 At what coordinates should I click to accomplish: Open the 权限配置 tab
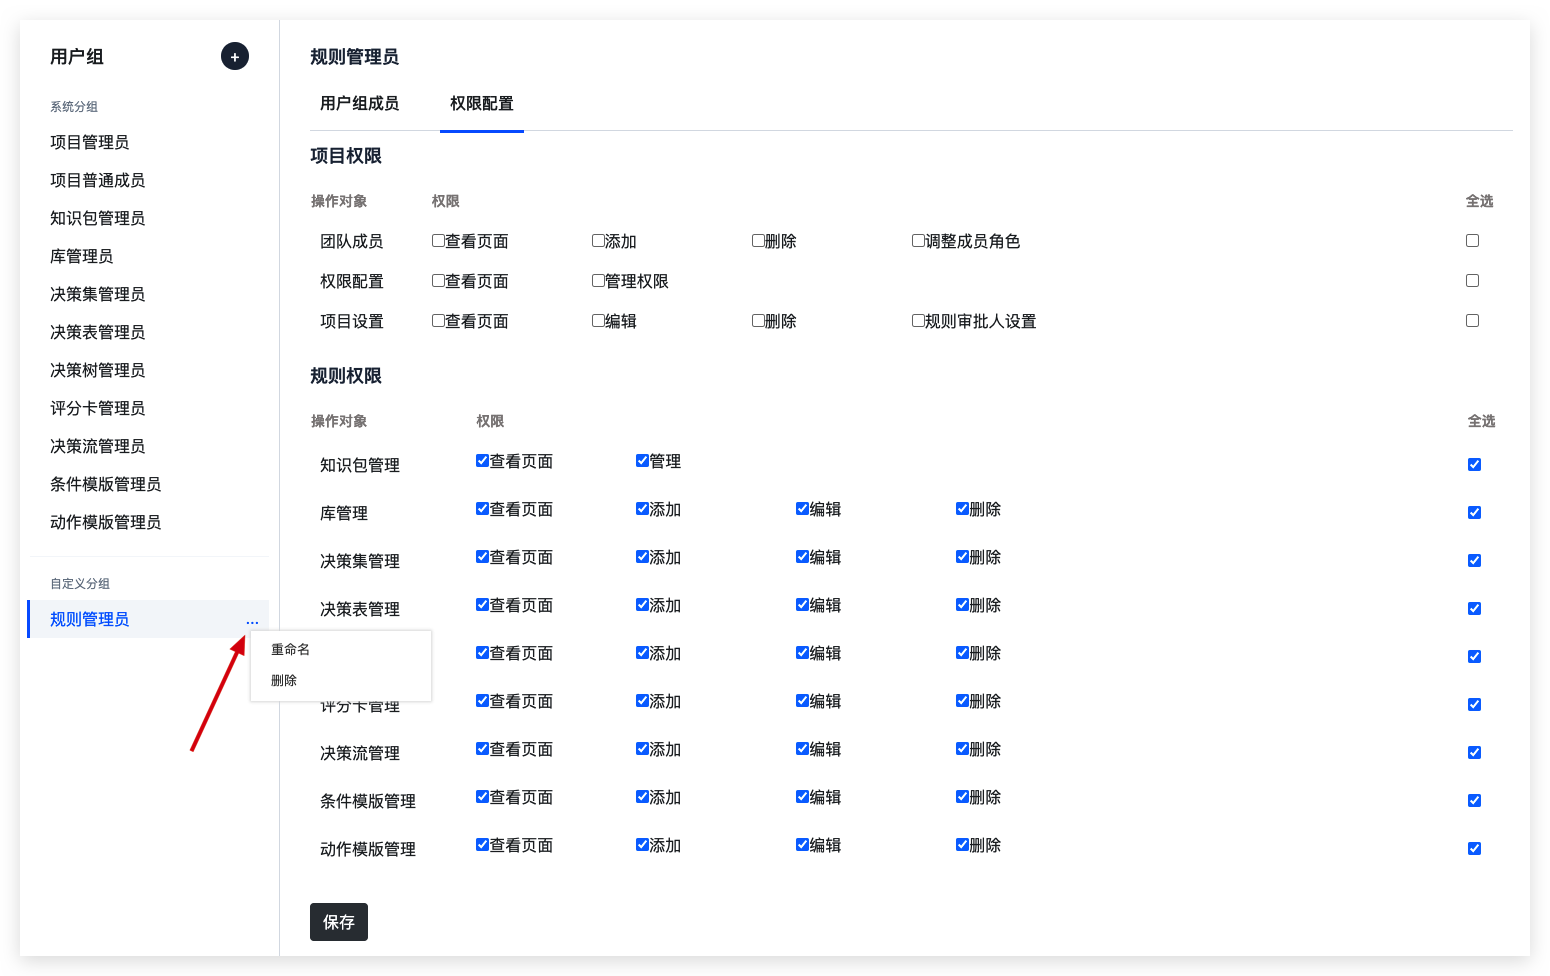(x=481, y=104)
